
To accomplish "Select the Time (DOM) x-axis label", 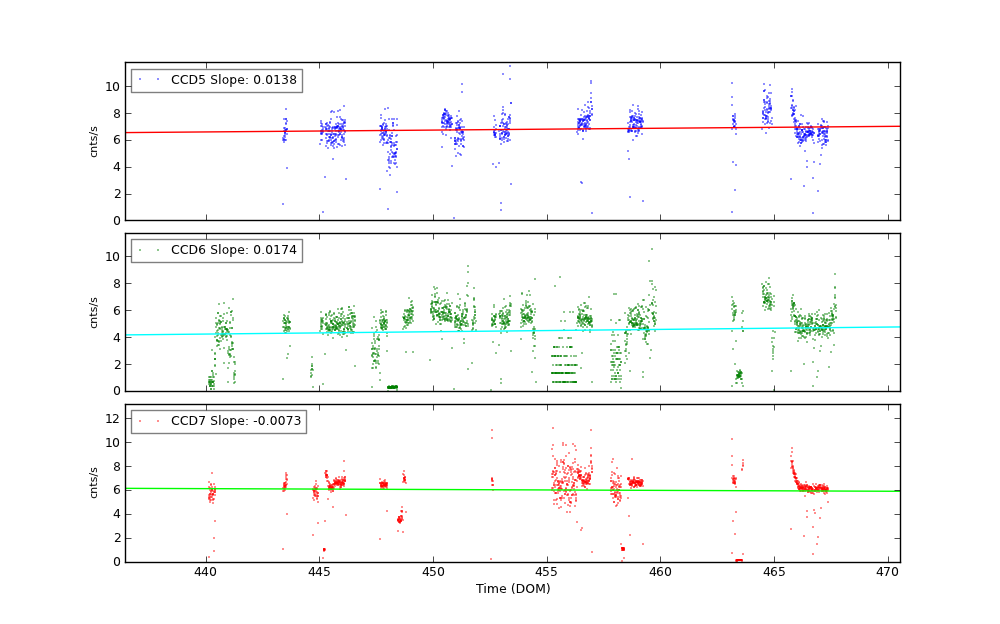I will coord(512,589).
